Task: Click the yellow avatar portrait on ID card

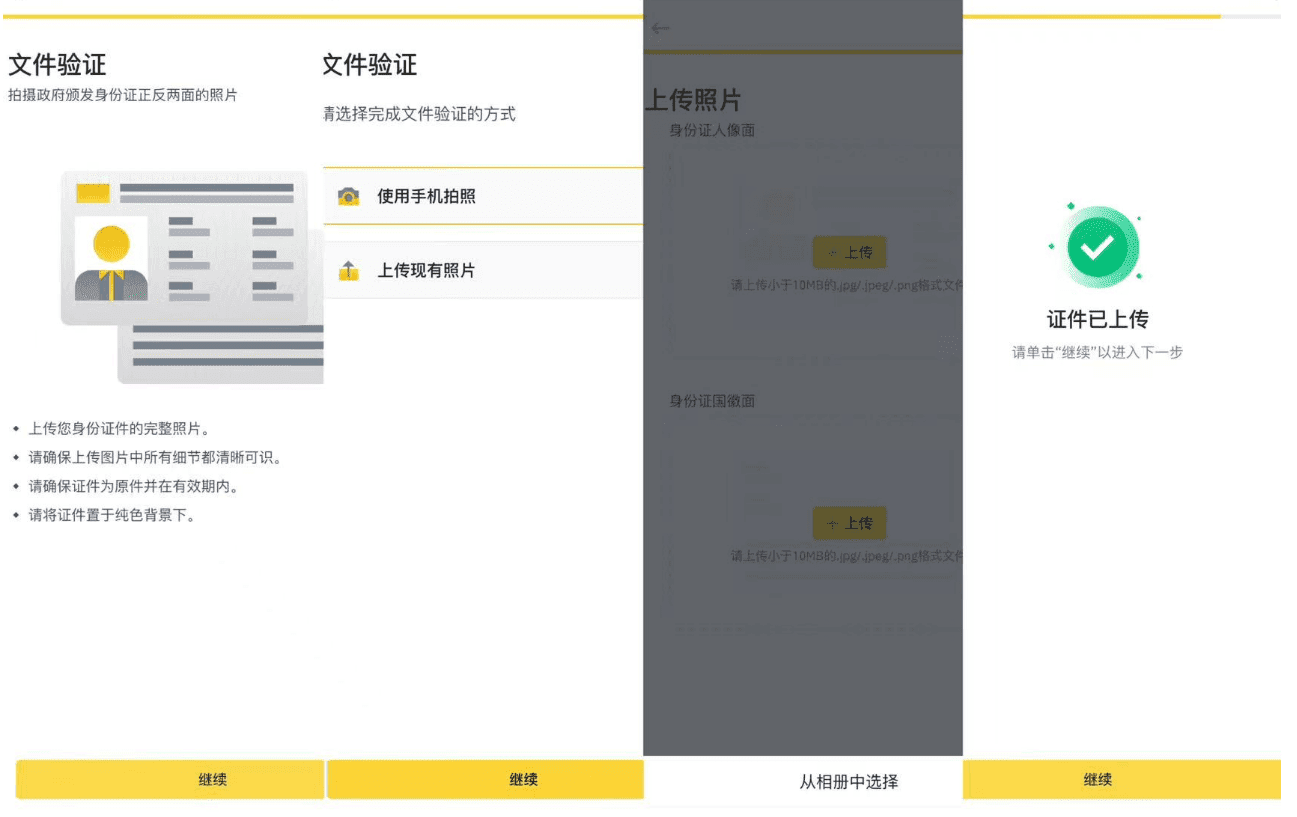Action: click(111, 259)
